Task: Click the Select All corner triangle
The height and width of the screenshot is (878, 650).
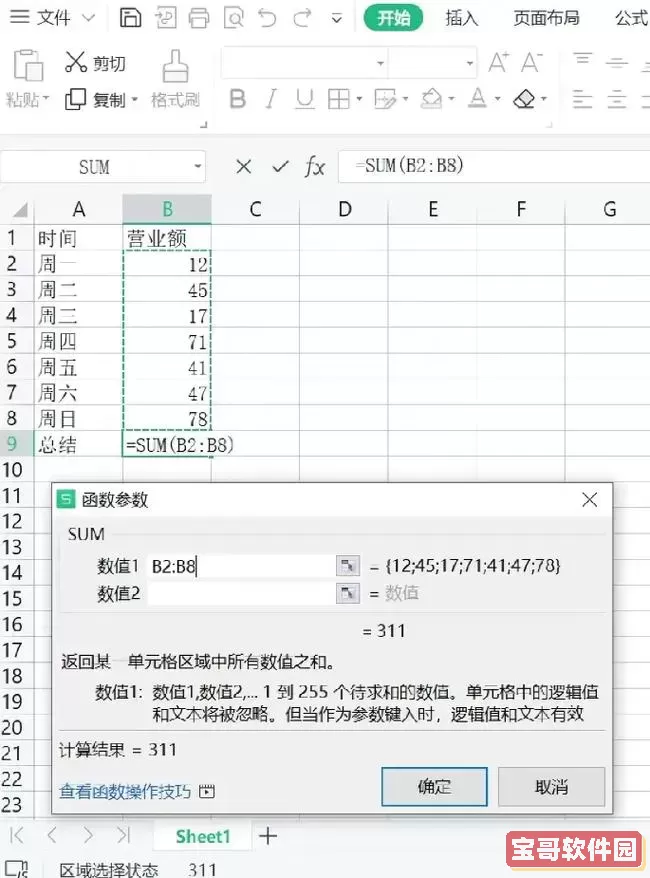Action: (20, 210)
